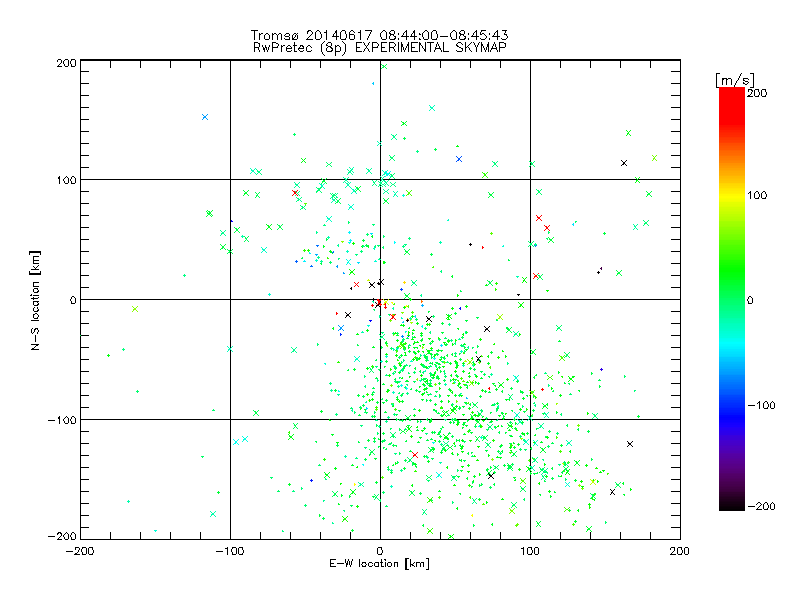Viewport: 800px width, 600px height.
Task: Click the colorbar tick label '100'
Action: (757, 195)
